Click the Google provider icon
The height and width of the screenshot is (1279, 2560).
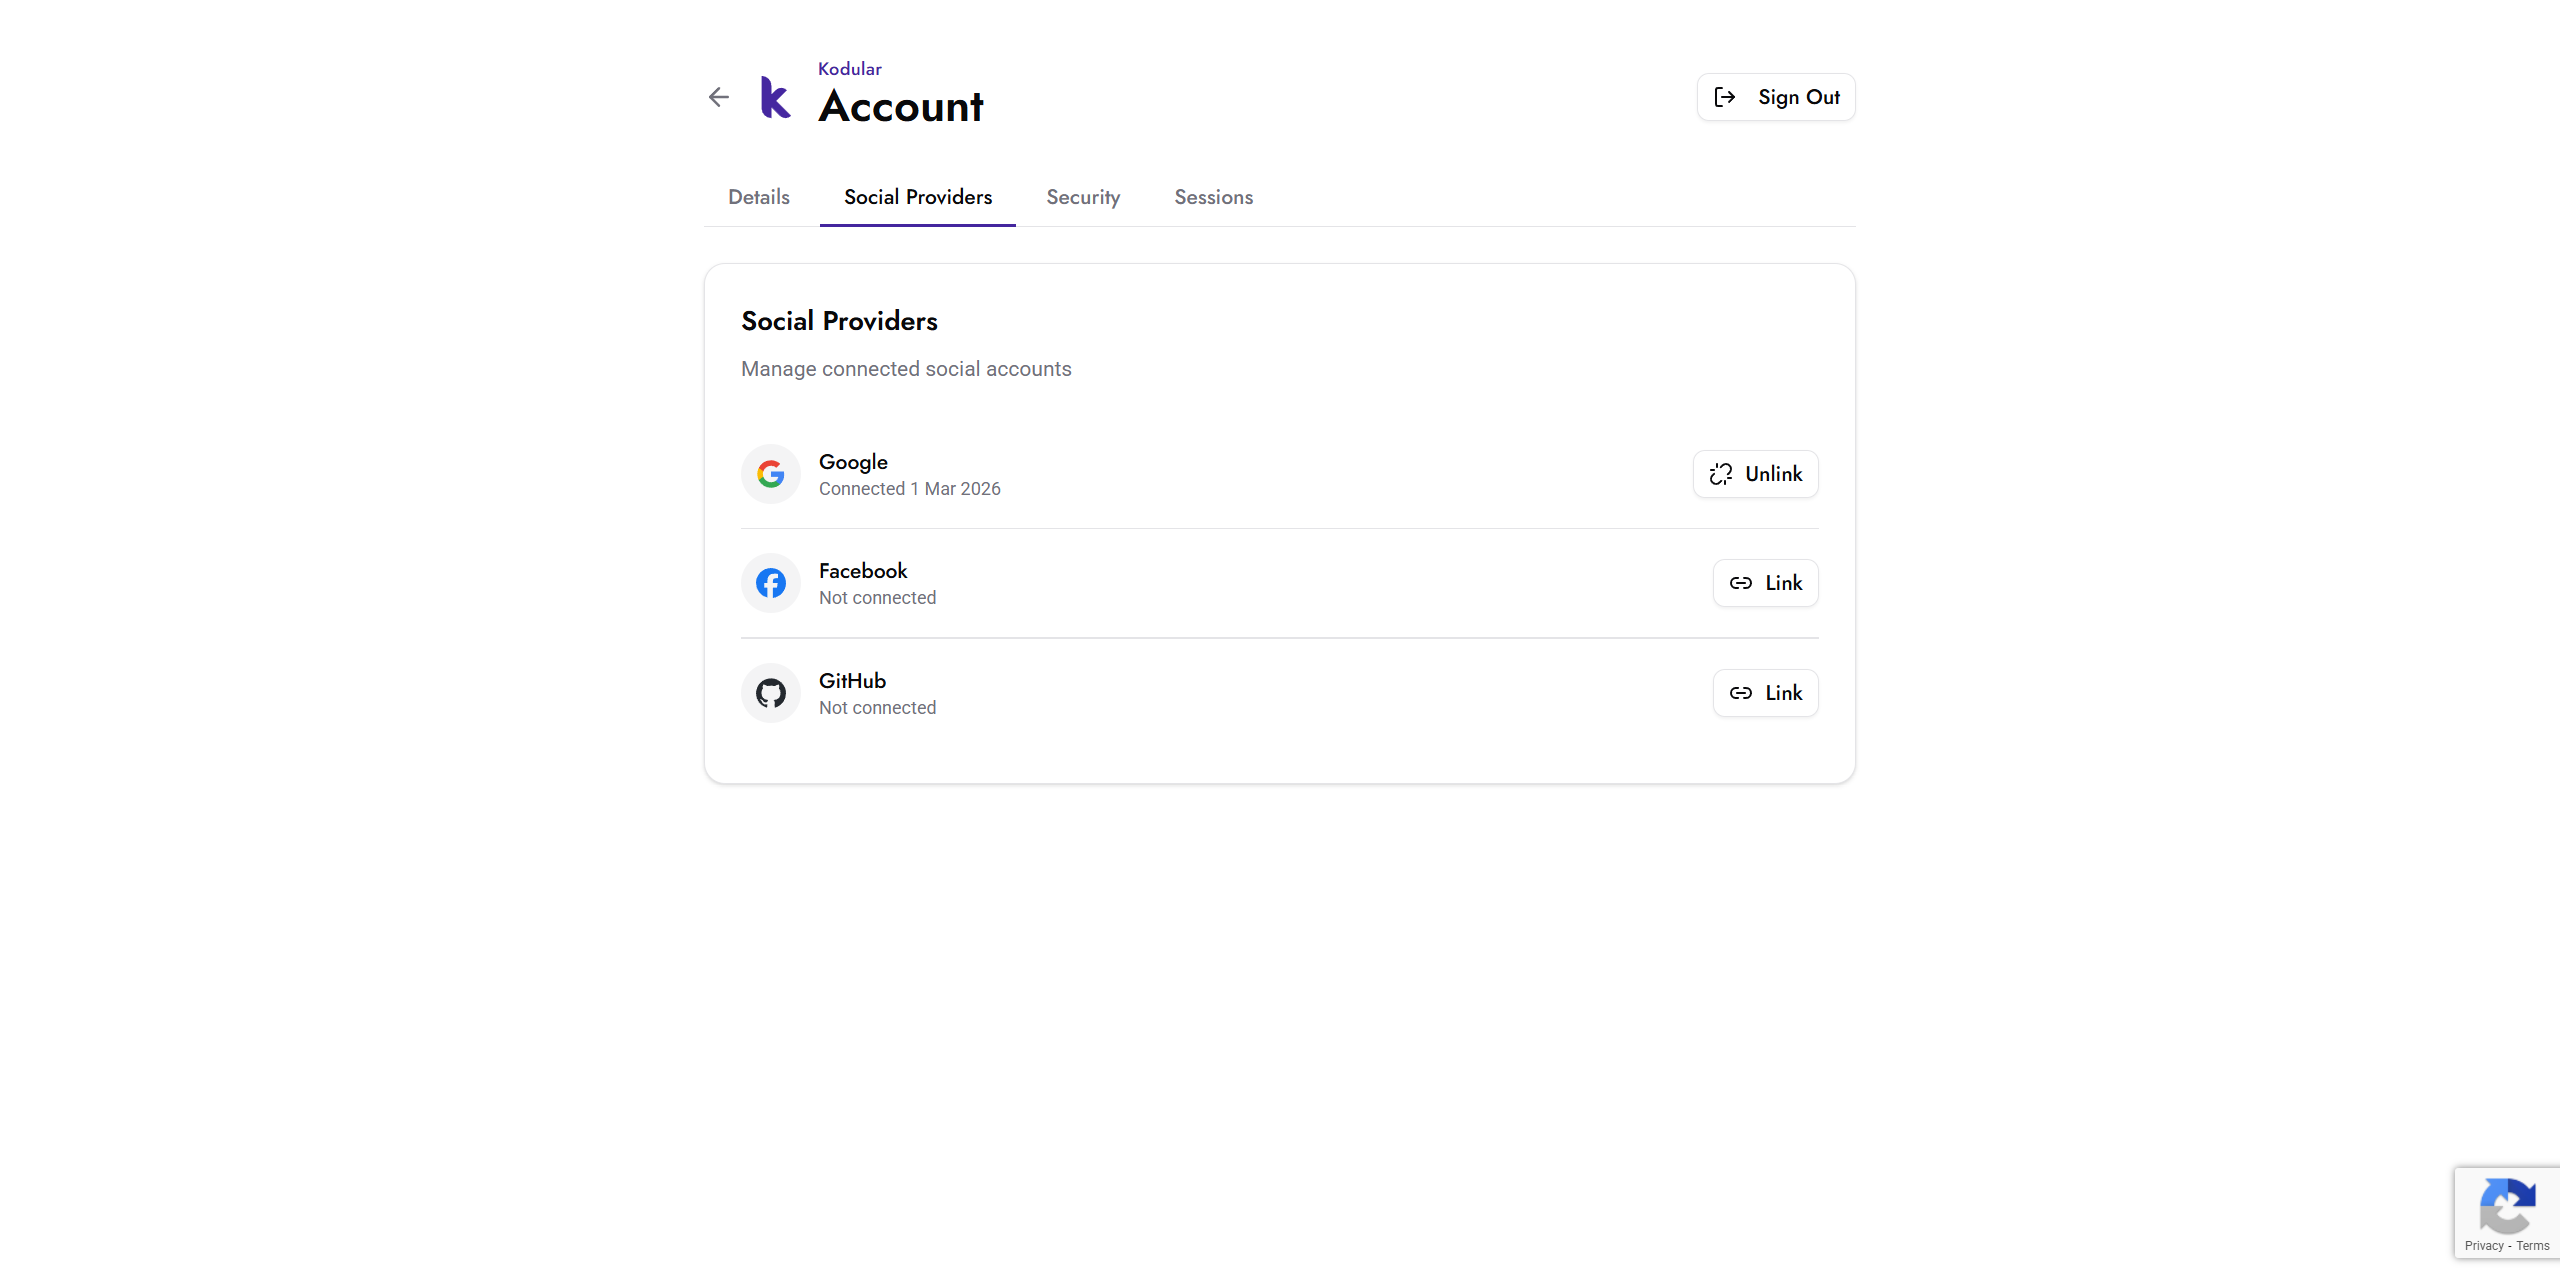tap(770, 474)
